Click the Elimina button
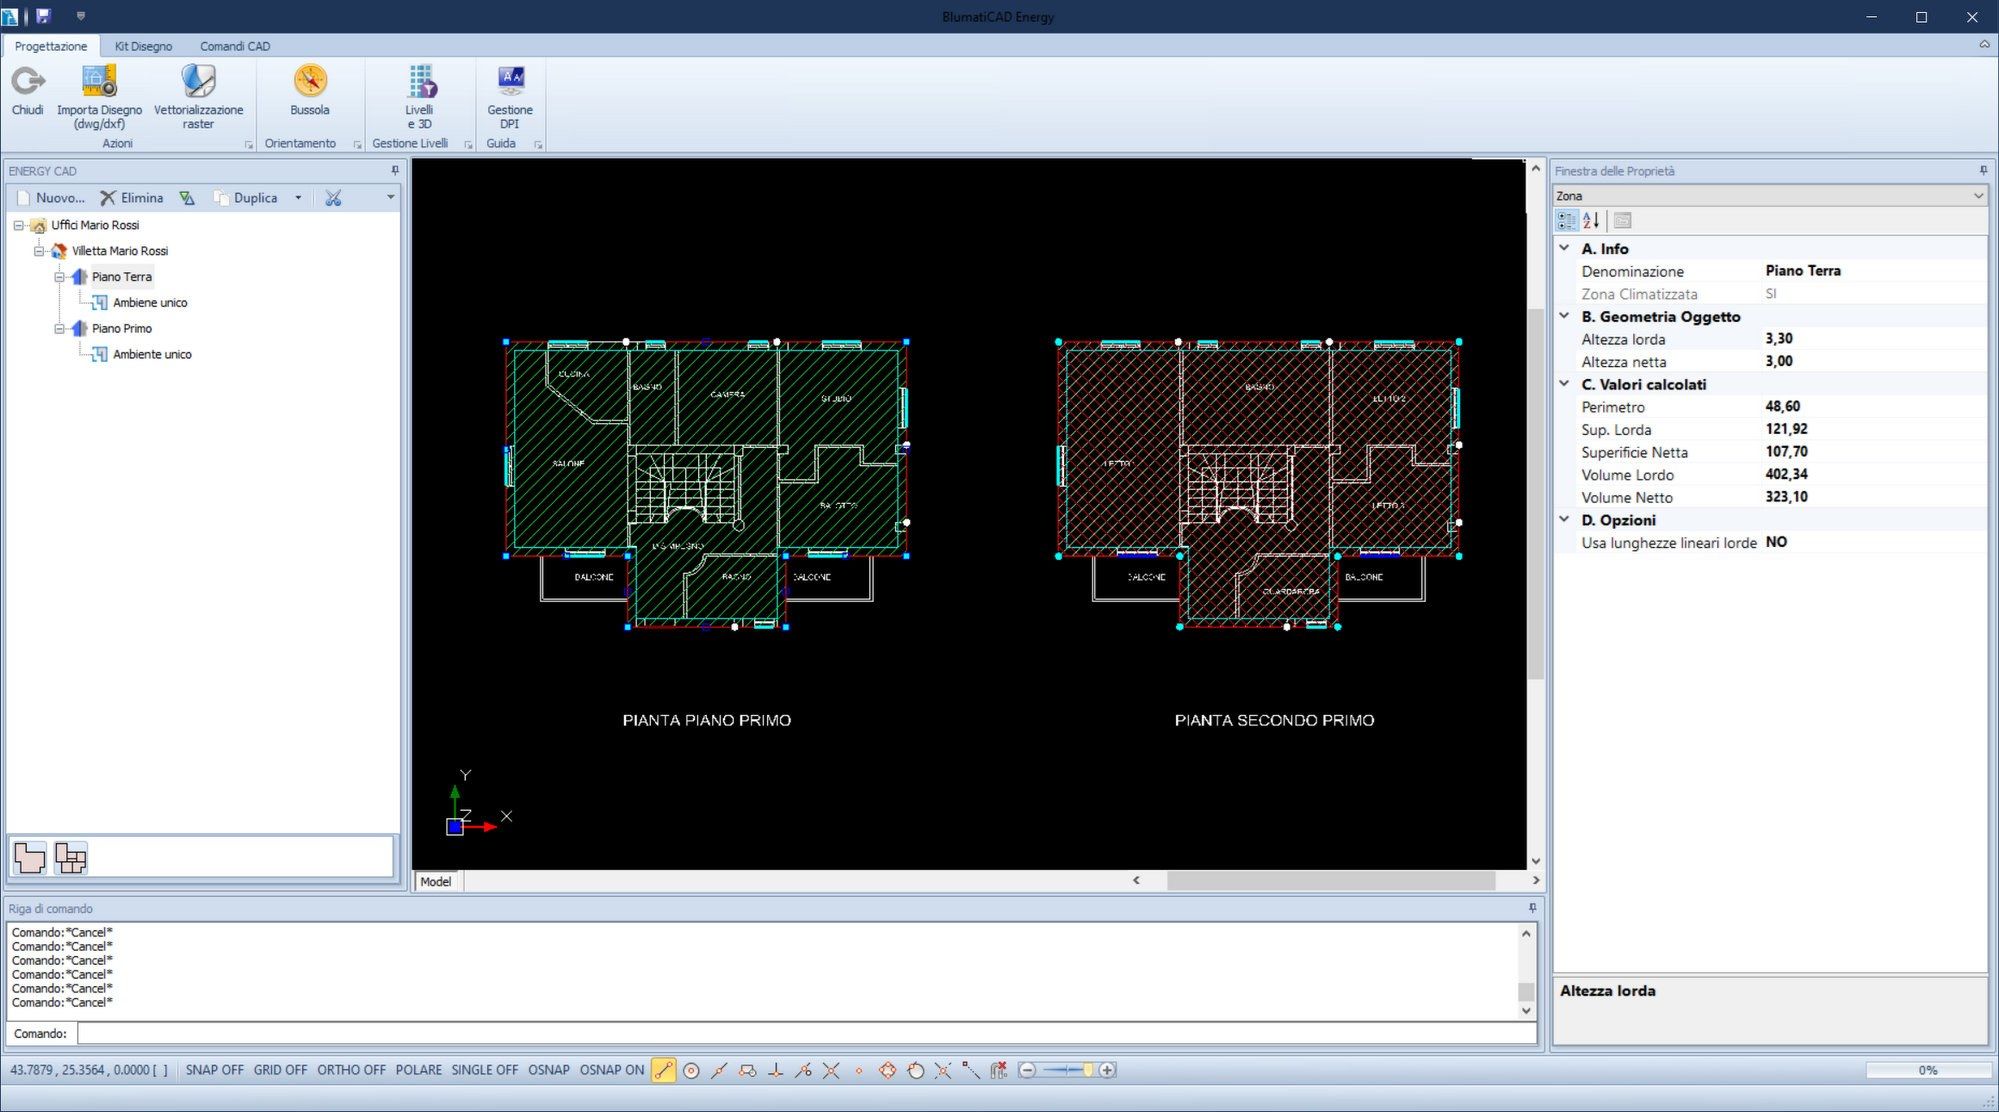 click(132, 197)
